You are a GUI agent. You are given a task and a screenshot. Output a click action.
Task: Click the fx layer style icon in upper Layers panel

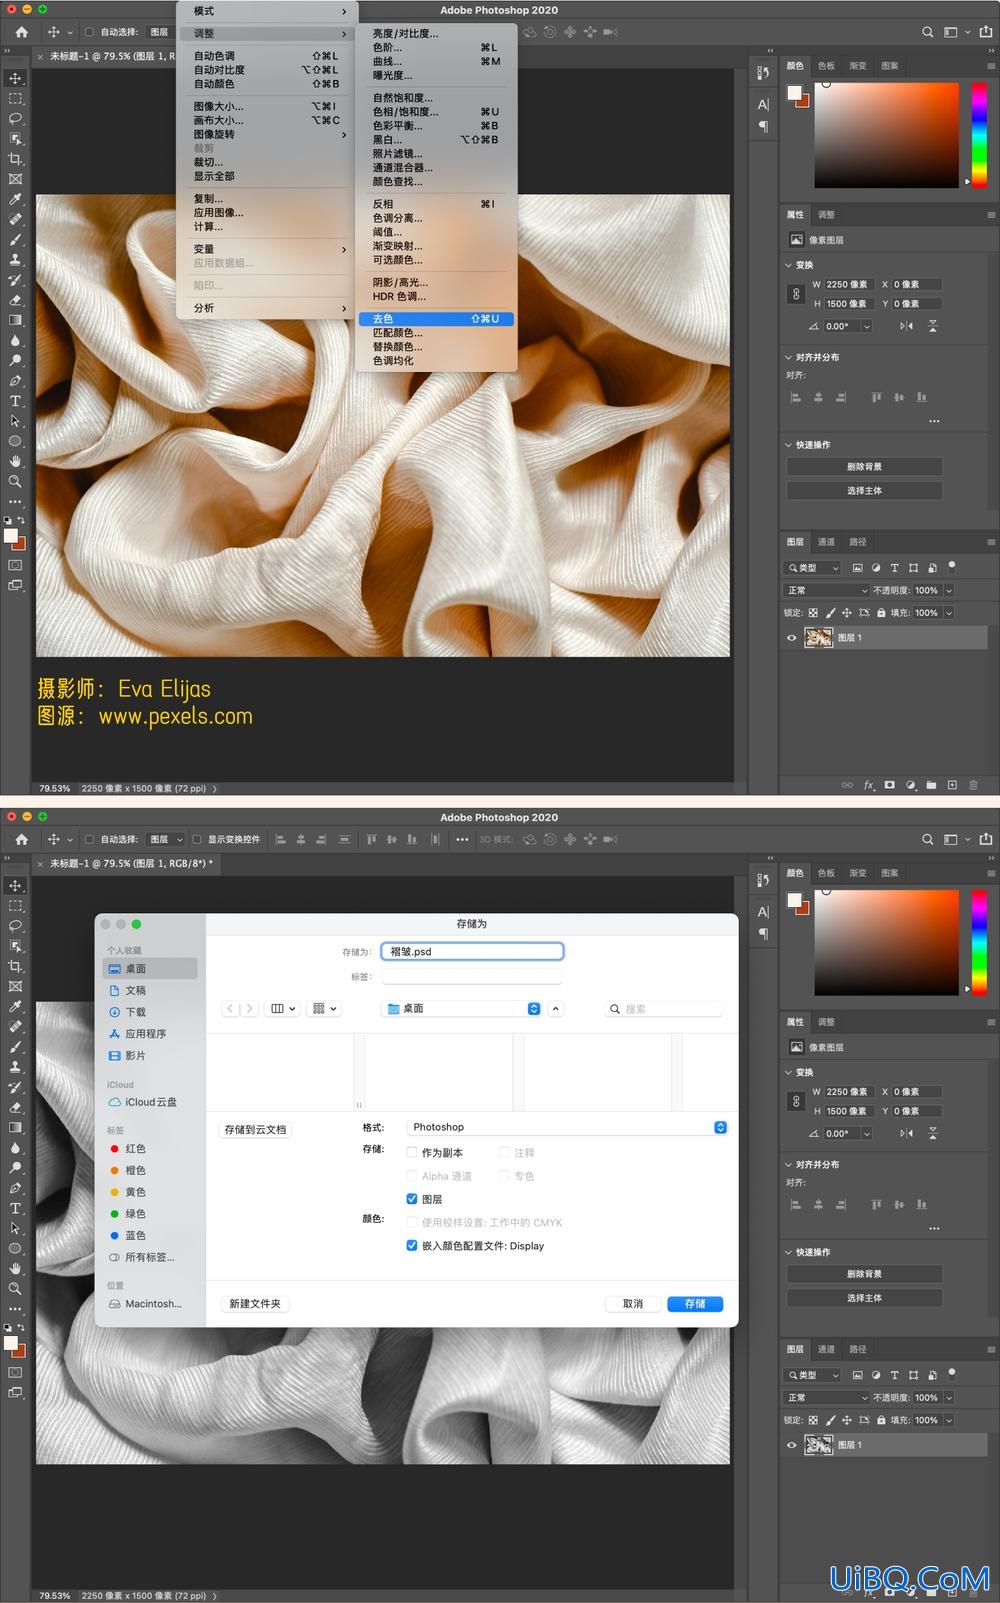click(x=869, y=785)
